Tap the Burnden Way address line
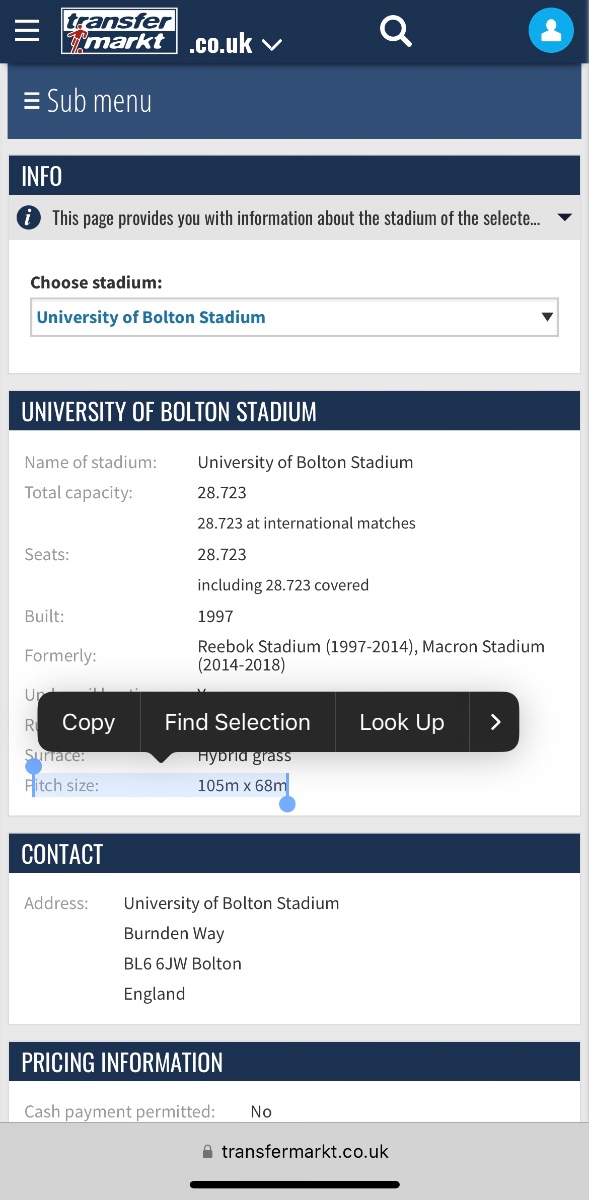This screenshot has height=1200, width=589. [x=174, y=933]
